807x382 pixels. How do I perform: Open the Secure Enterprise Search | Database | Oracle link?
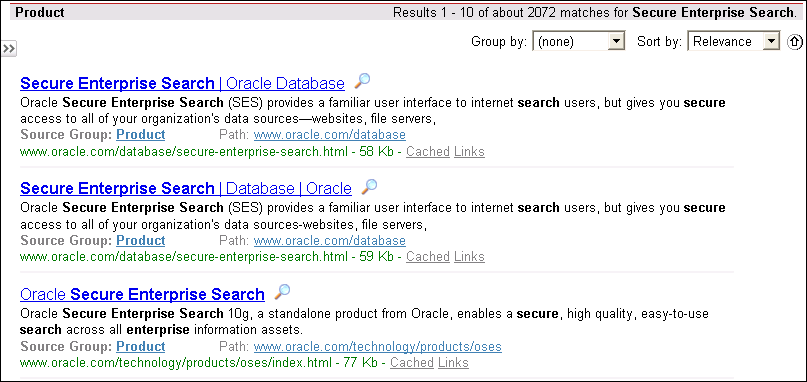pos(186,188)
